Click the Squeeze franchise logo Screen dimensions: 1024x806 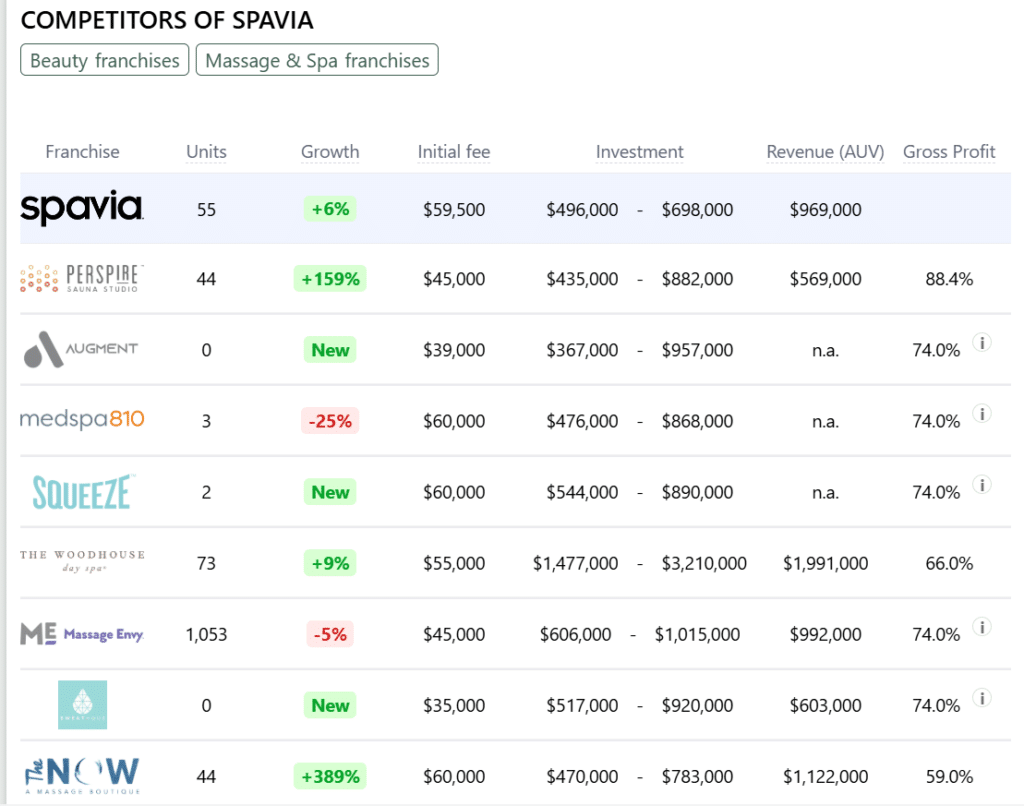pyautogui.click(x=83, y=492)
